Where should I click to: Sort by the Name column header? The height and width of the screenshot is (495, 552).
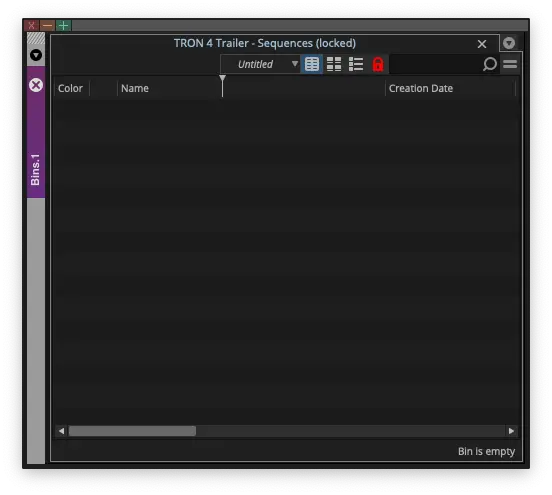(x=134, y=88)
